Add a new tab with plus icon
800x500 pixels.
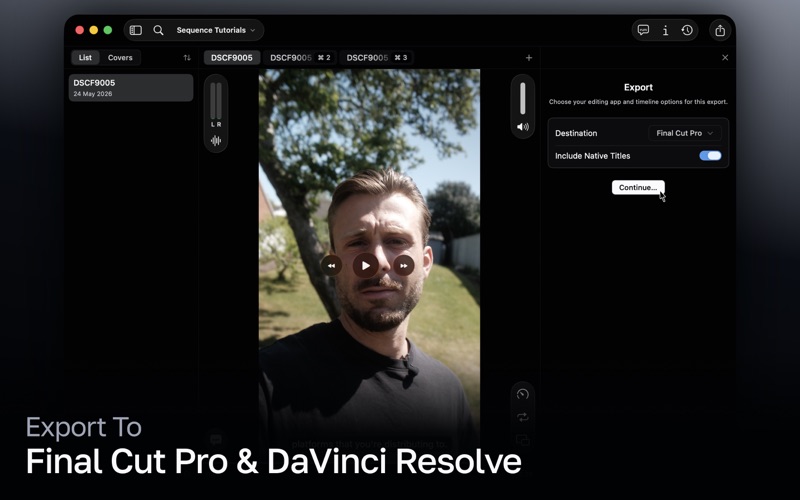[529, 58]
